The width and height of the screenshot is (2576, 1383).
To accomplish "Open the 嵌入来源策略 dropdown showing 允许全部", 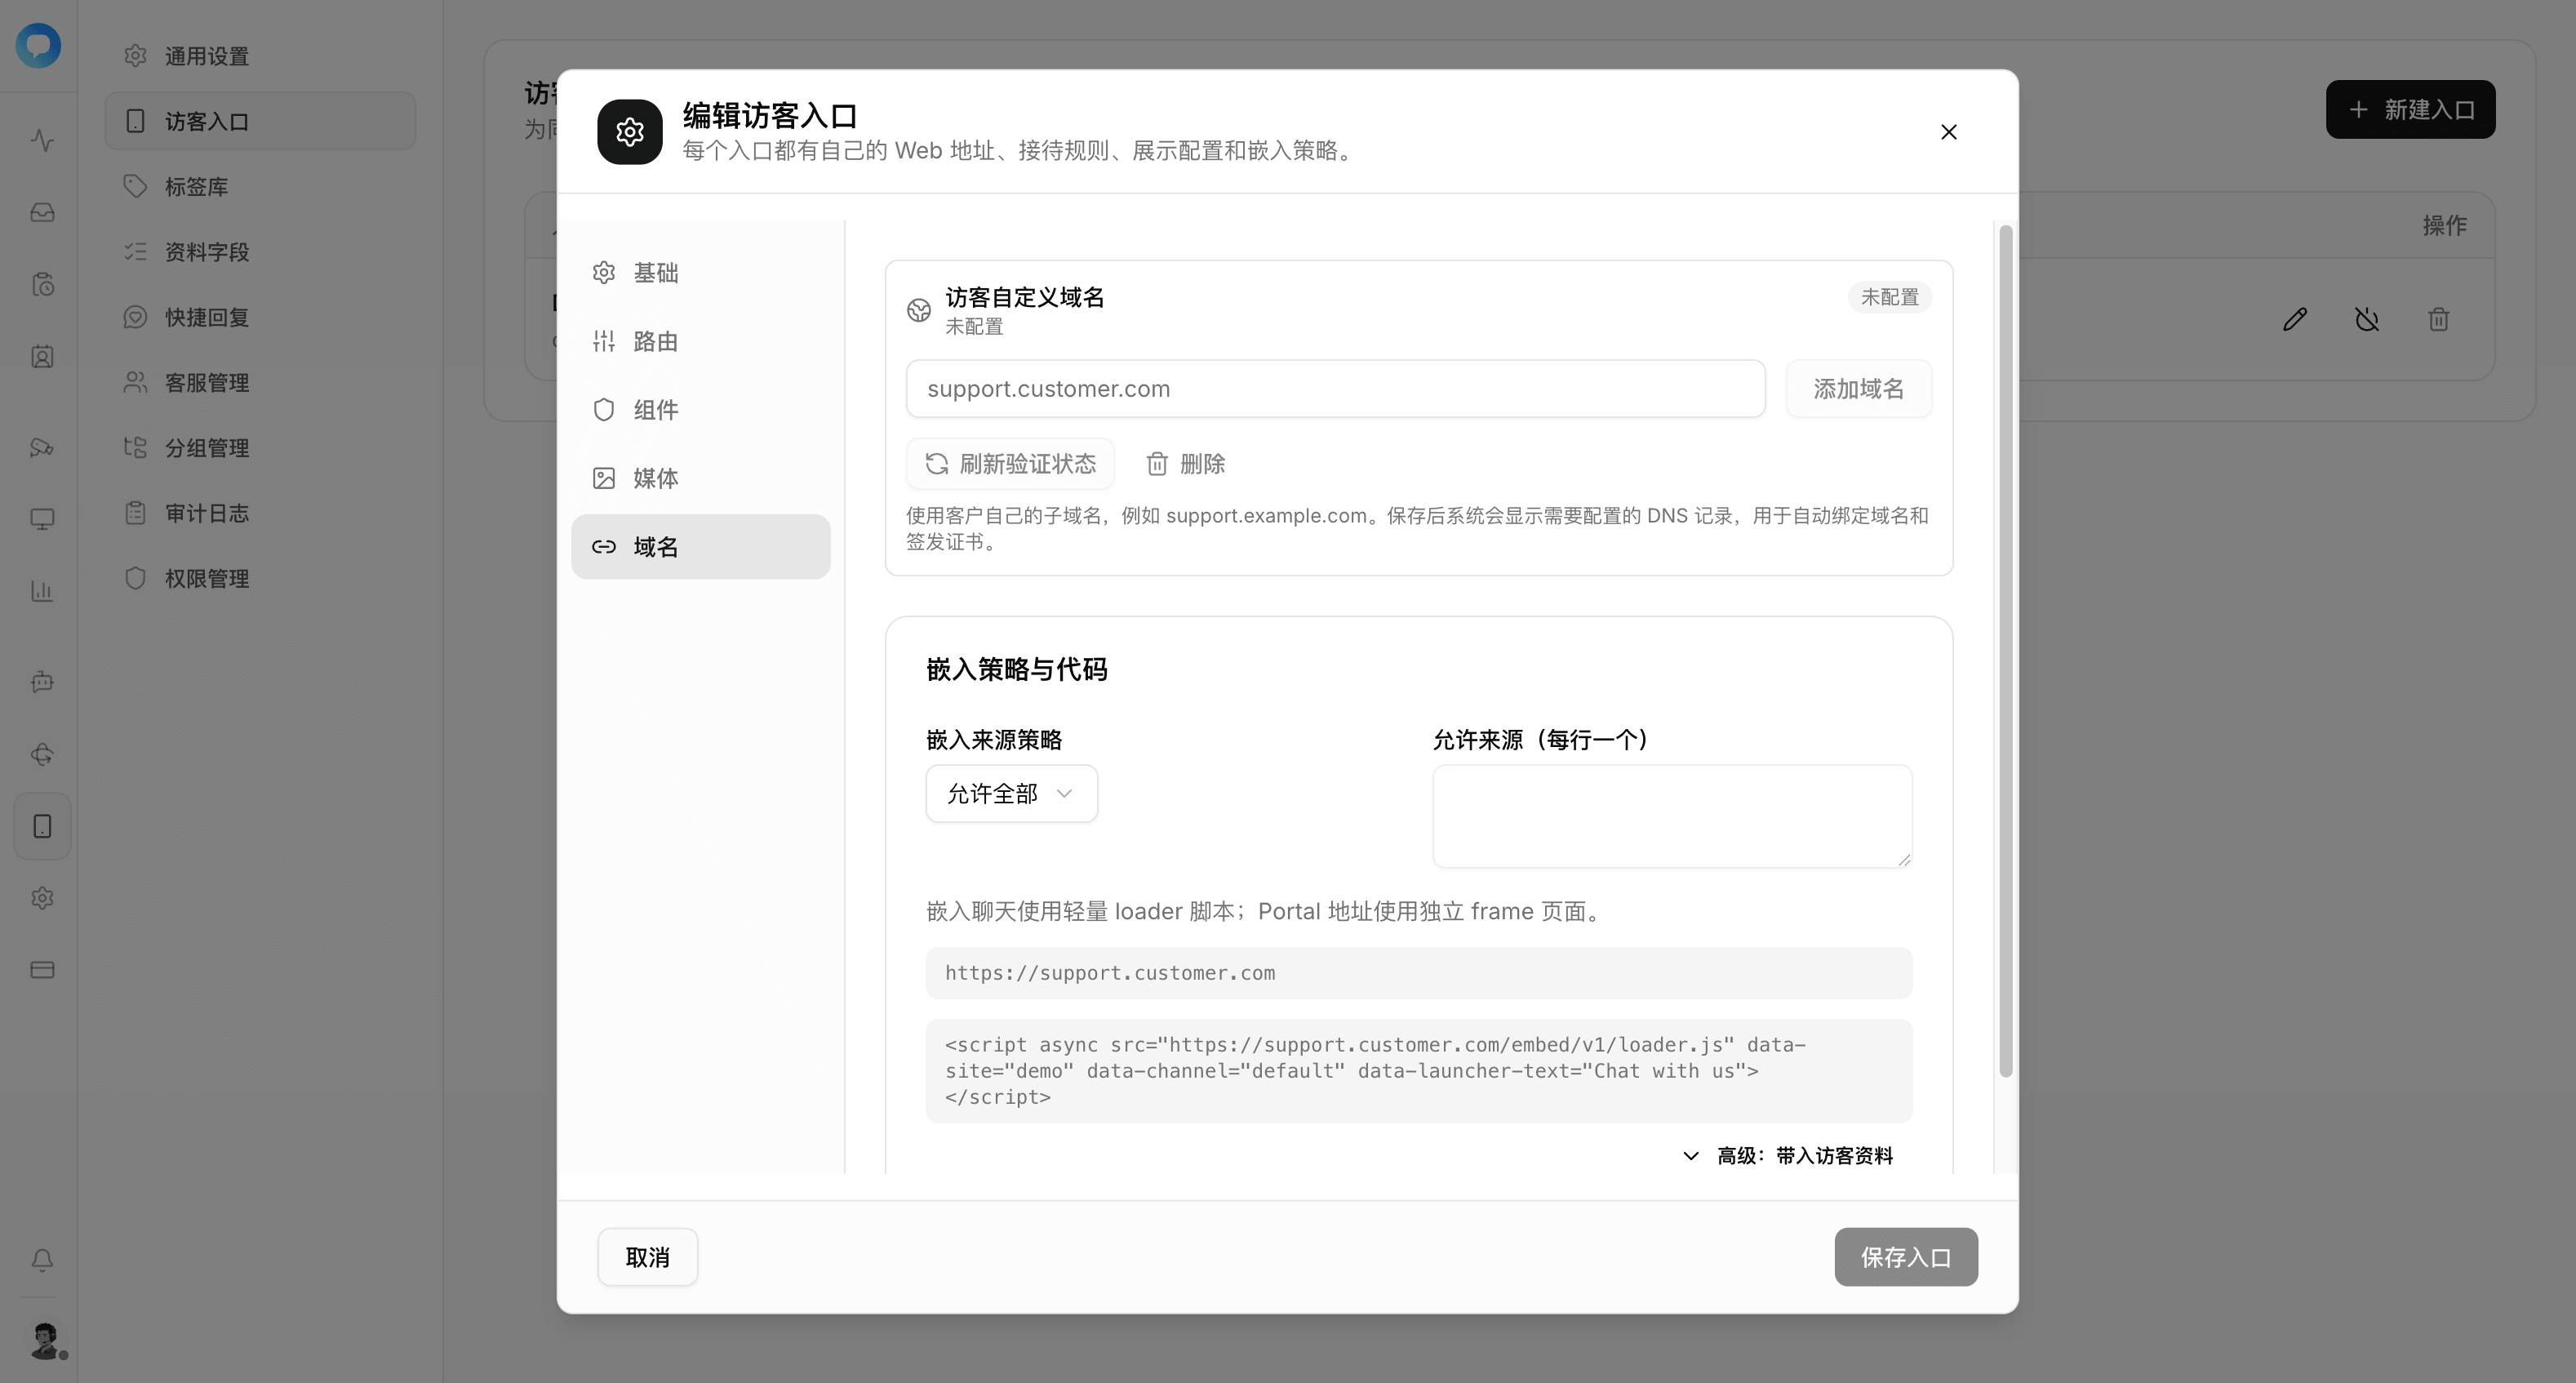I will 1011,794.
